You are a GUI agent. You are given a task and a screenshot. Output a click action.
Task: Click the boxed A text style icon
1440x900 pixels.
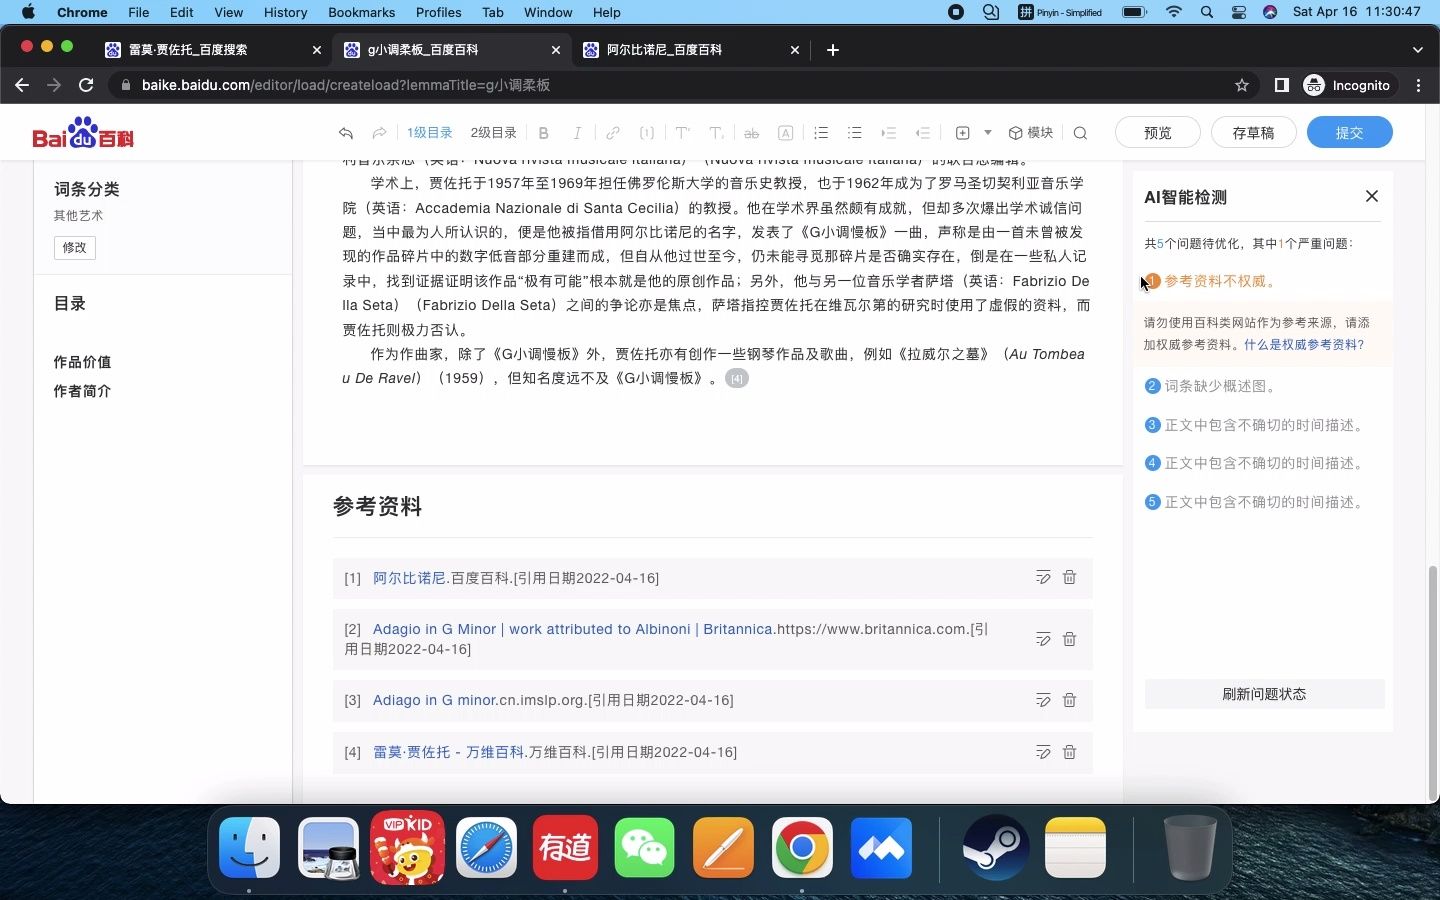pyautogui.click(x=786, y=133)
